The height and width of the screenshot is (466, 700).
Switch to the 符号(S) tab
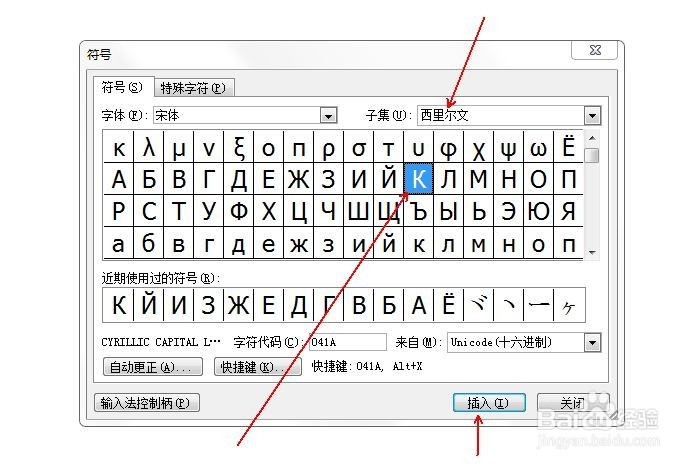click(x=123, y=87)
